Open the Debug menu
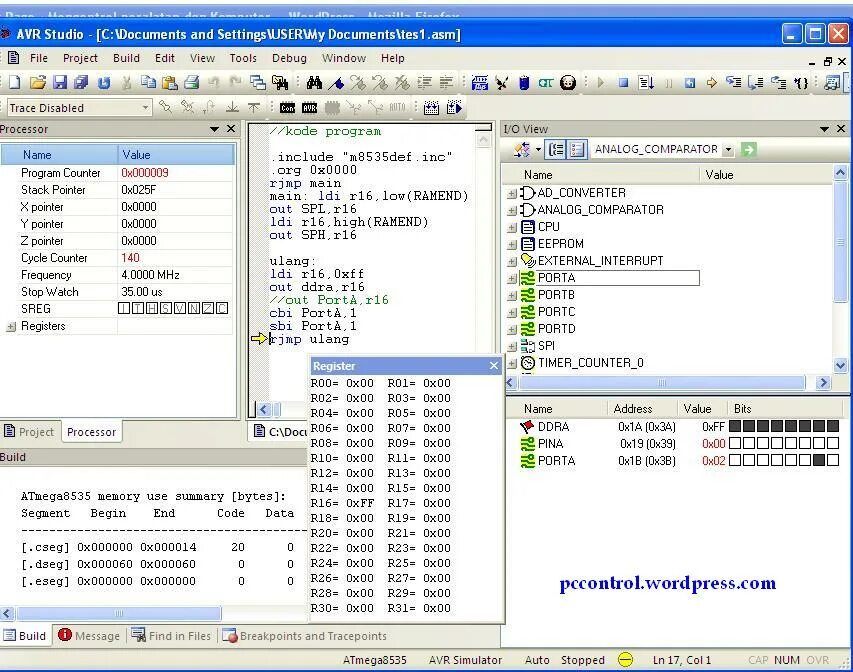853x672 pixels. pyautogui.click(x=289, y=58)
